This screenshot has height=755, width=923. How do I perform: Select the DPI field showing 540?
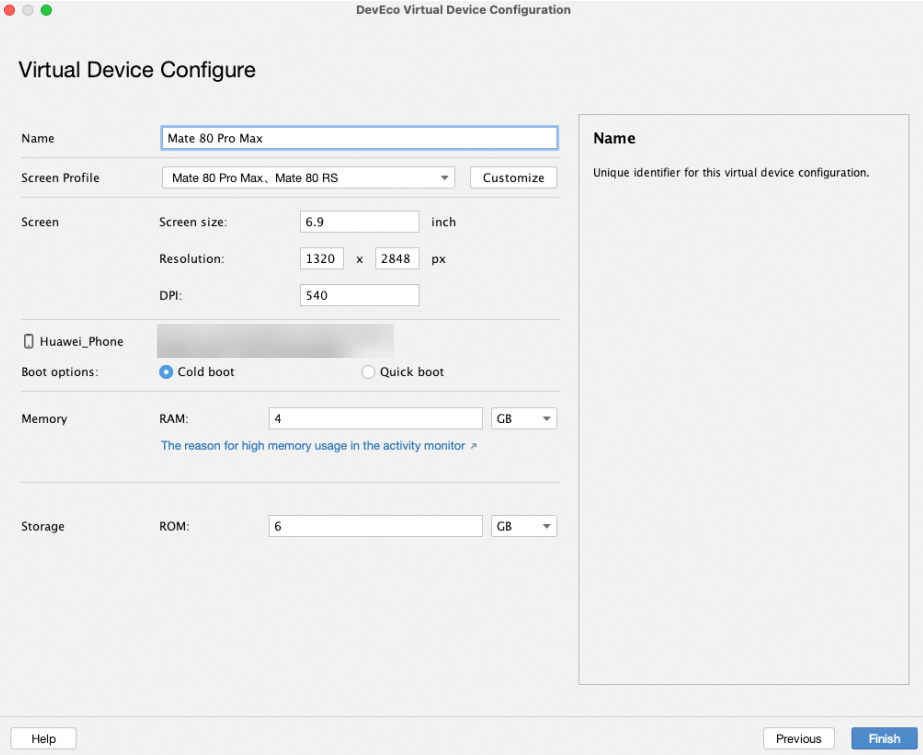click(359, 296)
